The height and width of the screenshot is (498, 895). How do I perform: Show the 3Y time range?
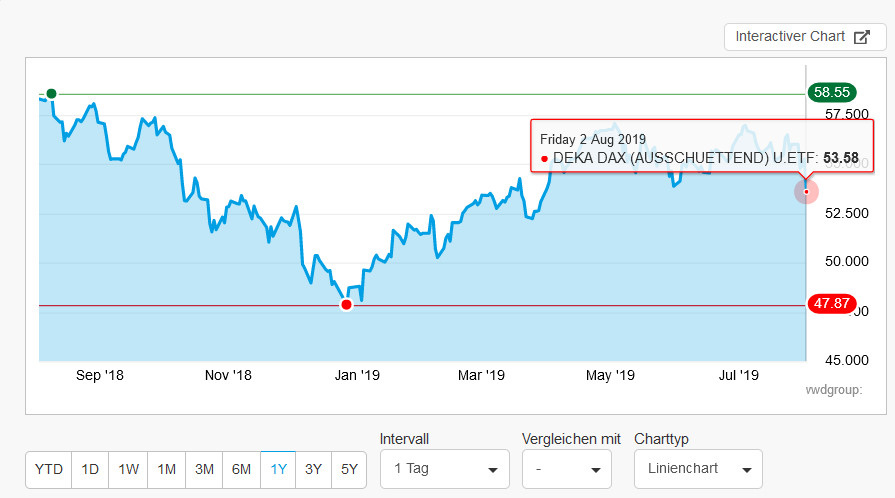[313, 469]
